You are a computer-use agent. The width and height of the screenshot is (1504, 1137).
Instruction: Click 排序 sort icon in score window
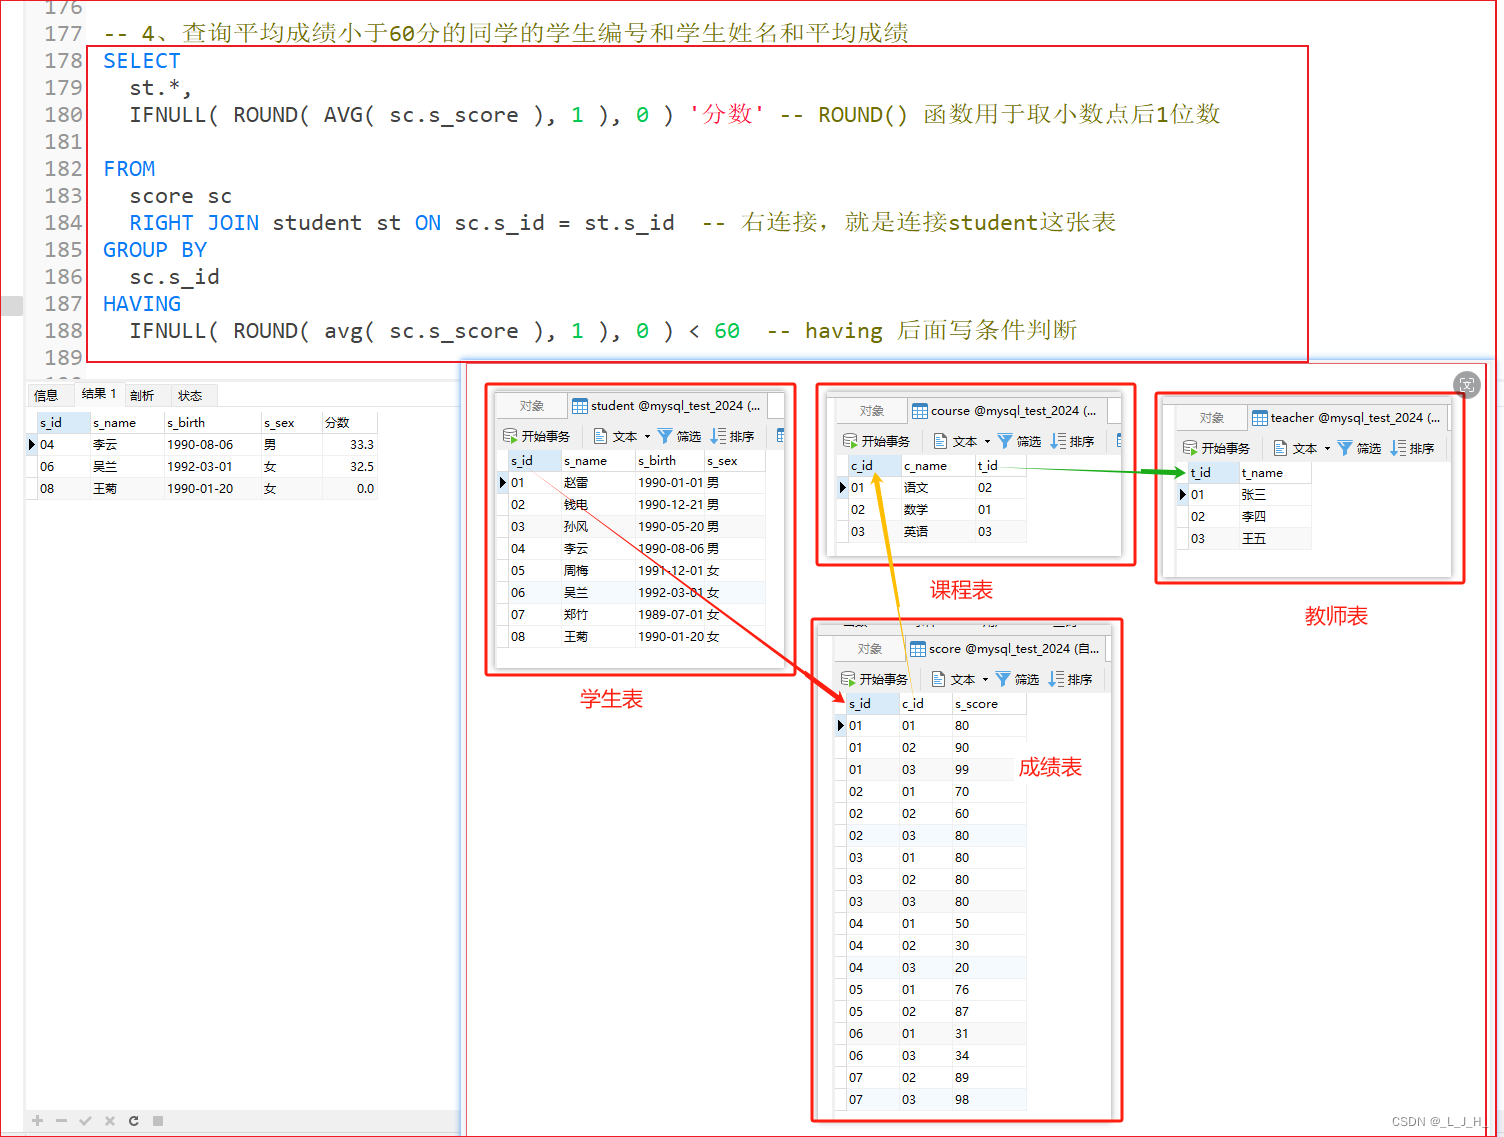pyautogui.click(x=1056, y=679)
